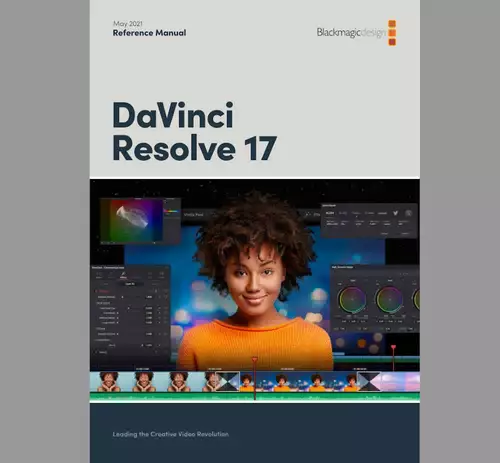
Task: Select the first filmstrip thumbnail of woman smiling
Action: [x=109, y=381]
